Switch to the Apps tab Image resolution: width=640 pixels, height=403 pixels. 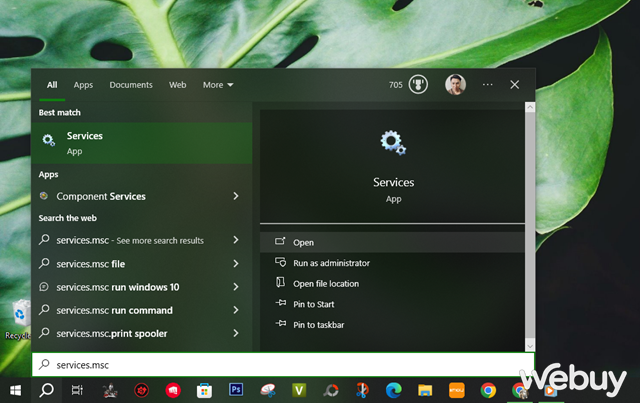click(83, 85)
